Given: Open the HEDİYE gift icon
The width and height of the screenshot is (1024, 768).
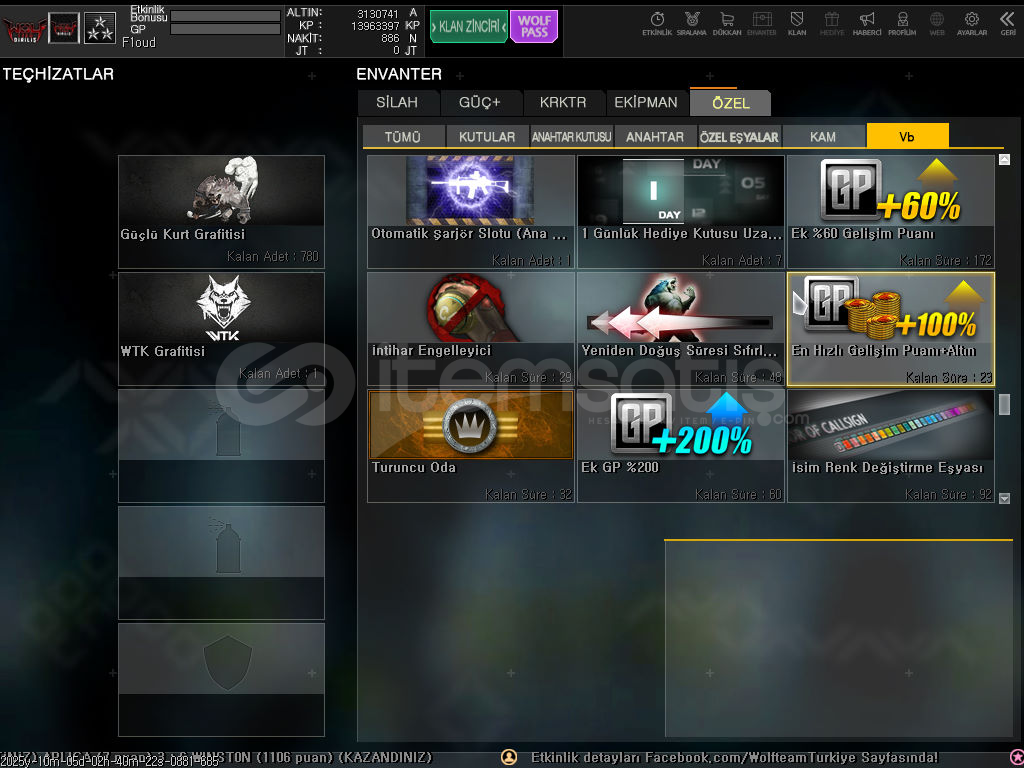Looking at the screenshot, I should coord(831,23).
